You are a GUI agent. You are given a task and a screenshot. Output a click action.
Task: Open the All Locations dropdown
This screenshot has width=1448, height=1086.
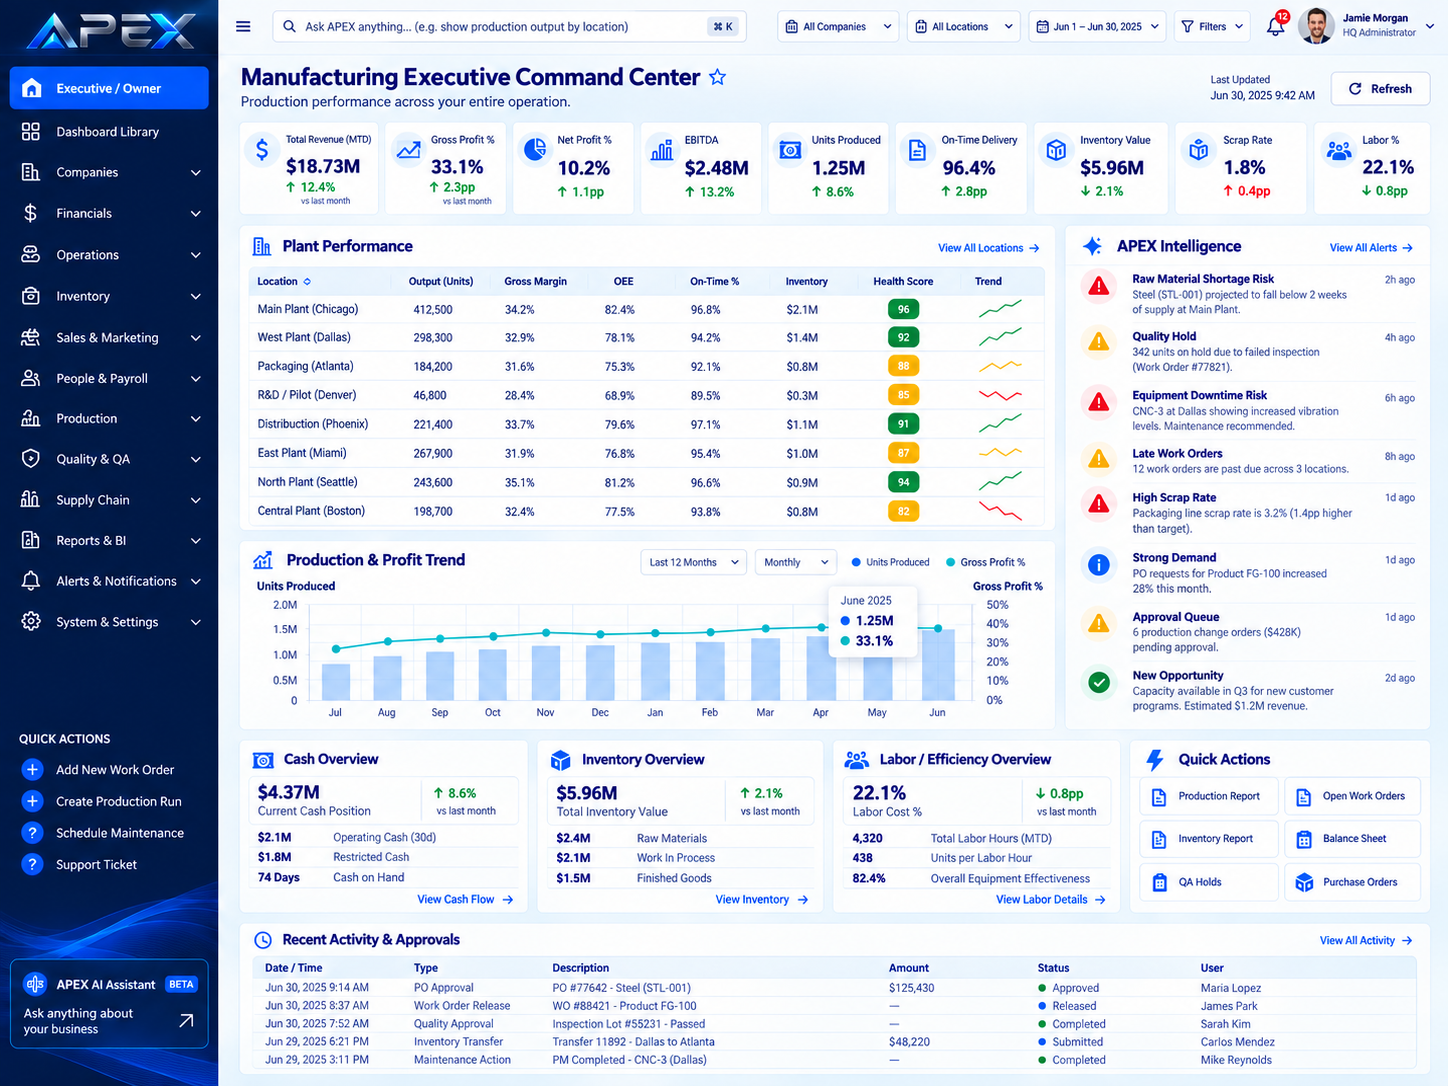[x=964, y=27]
